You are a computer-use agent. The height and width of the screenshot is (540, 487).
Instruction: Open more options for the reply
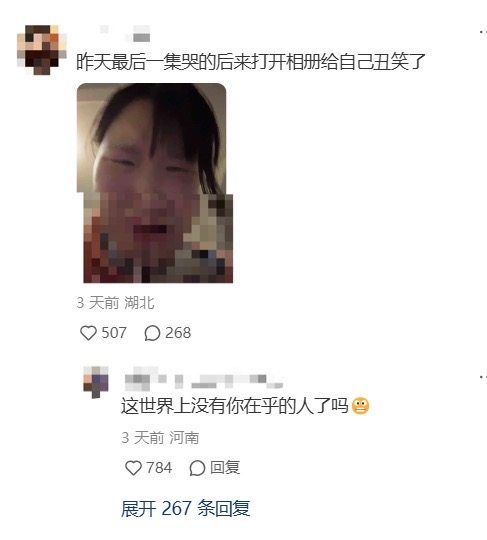483,377
